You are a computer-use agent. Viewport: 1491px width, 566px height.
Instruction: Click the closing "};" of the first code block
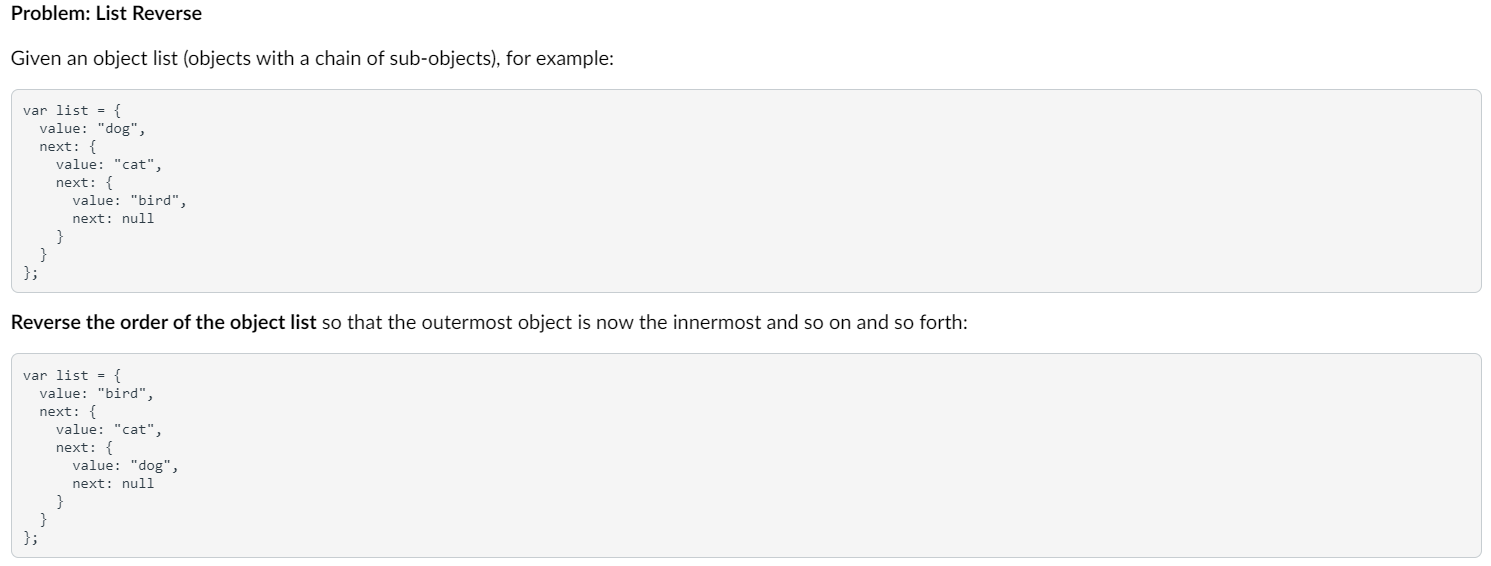click(x=31, y=273)
